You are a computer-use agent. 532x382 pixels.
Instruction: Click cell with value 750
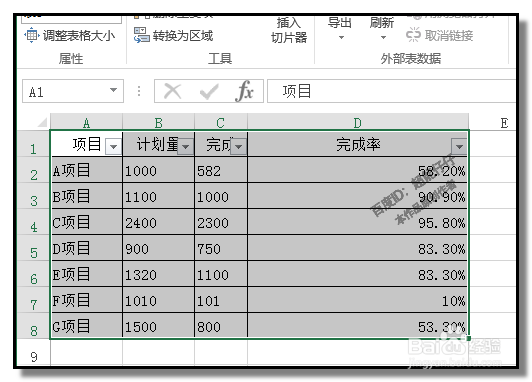221,248
